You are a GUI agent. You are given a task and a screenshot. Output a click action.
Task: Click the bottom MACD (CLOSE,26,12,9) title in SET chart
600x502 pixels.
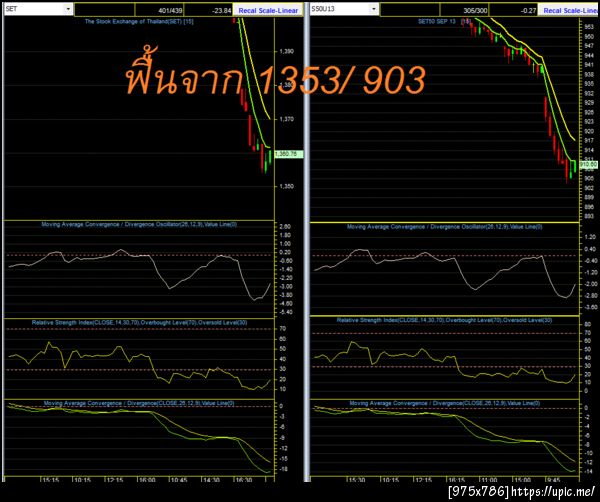(x=139, y=403)
